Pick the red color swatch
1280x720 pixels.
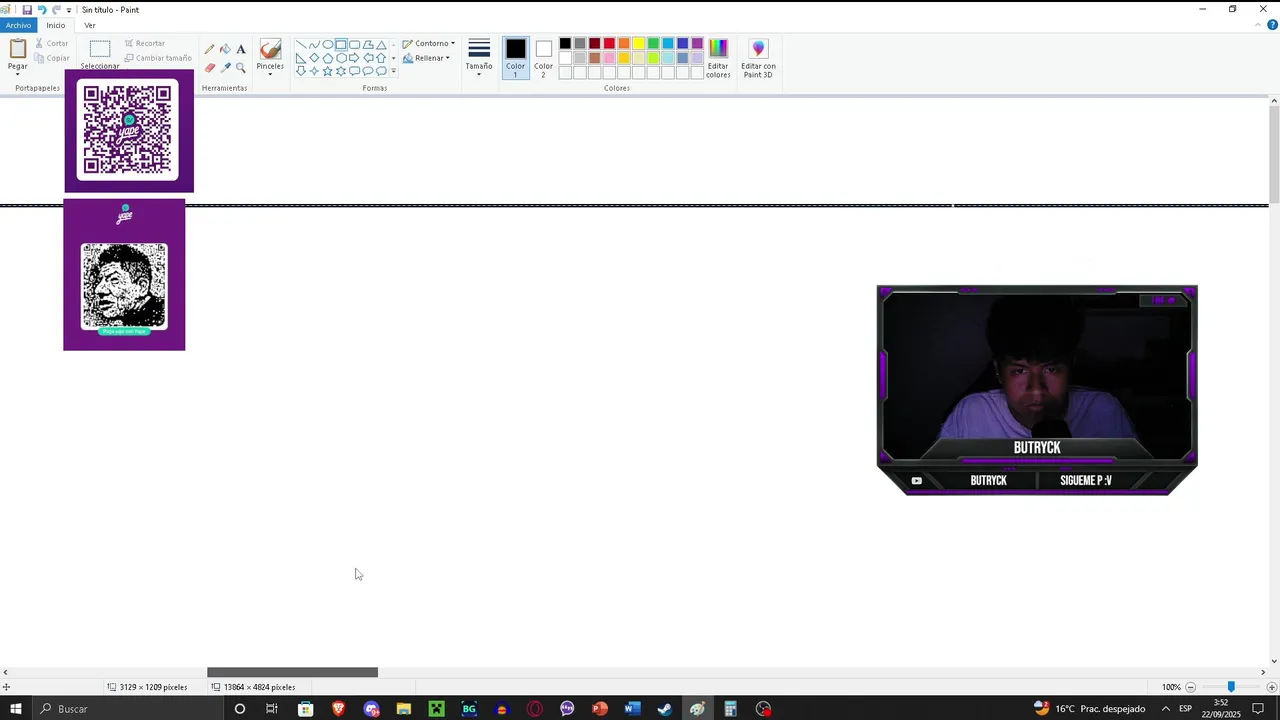[x=609, y=43]
